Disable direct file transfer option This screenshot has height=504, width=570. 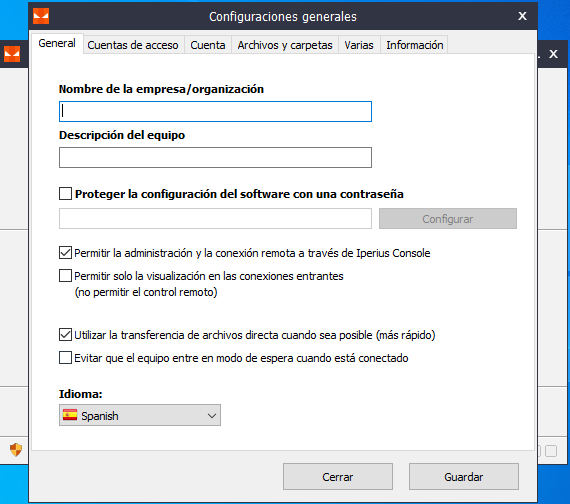pyautogui.click(x=65, y=335)
